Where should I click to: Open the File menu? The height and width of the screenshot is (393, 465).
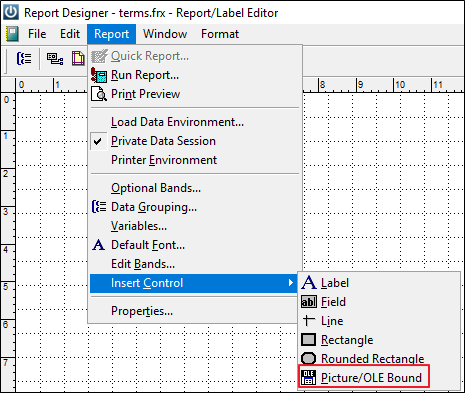(x=37, y=34)
